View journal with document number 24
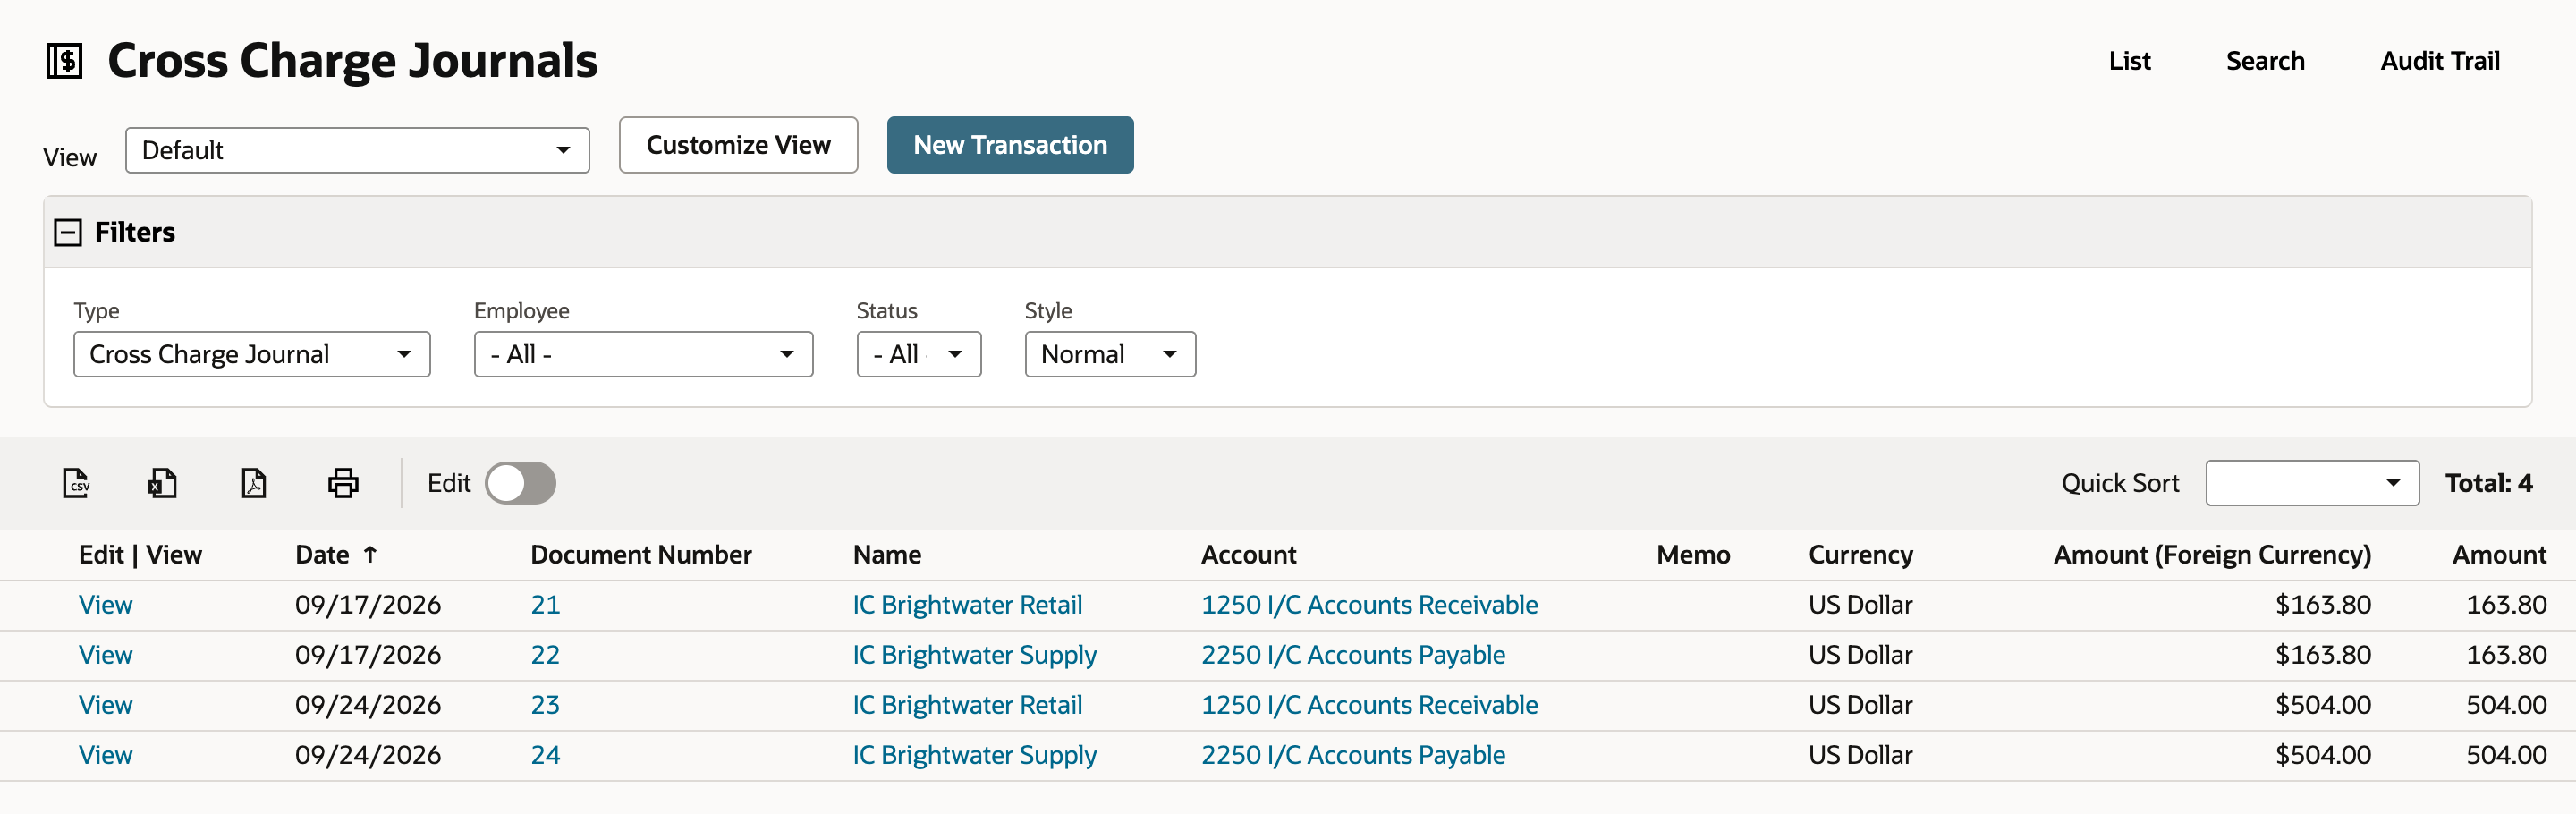The width and height of the screenshot is (2576, 814). click(x=106, y=755)
